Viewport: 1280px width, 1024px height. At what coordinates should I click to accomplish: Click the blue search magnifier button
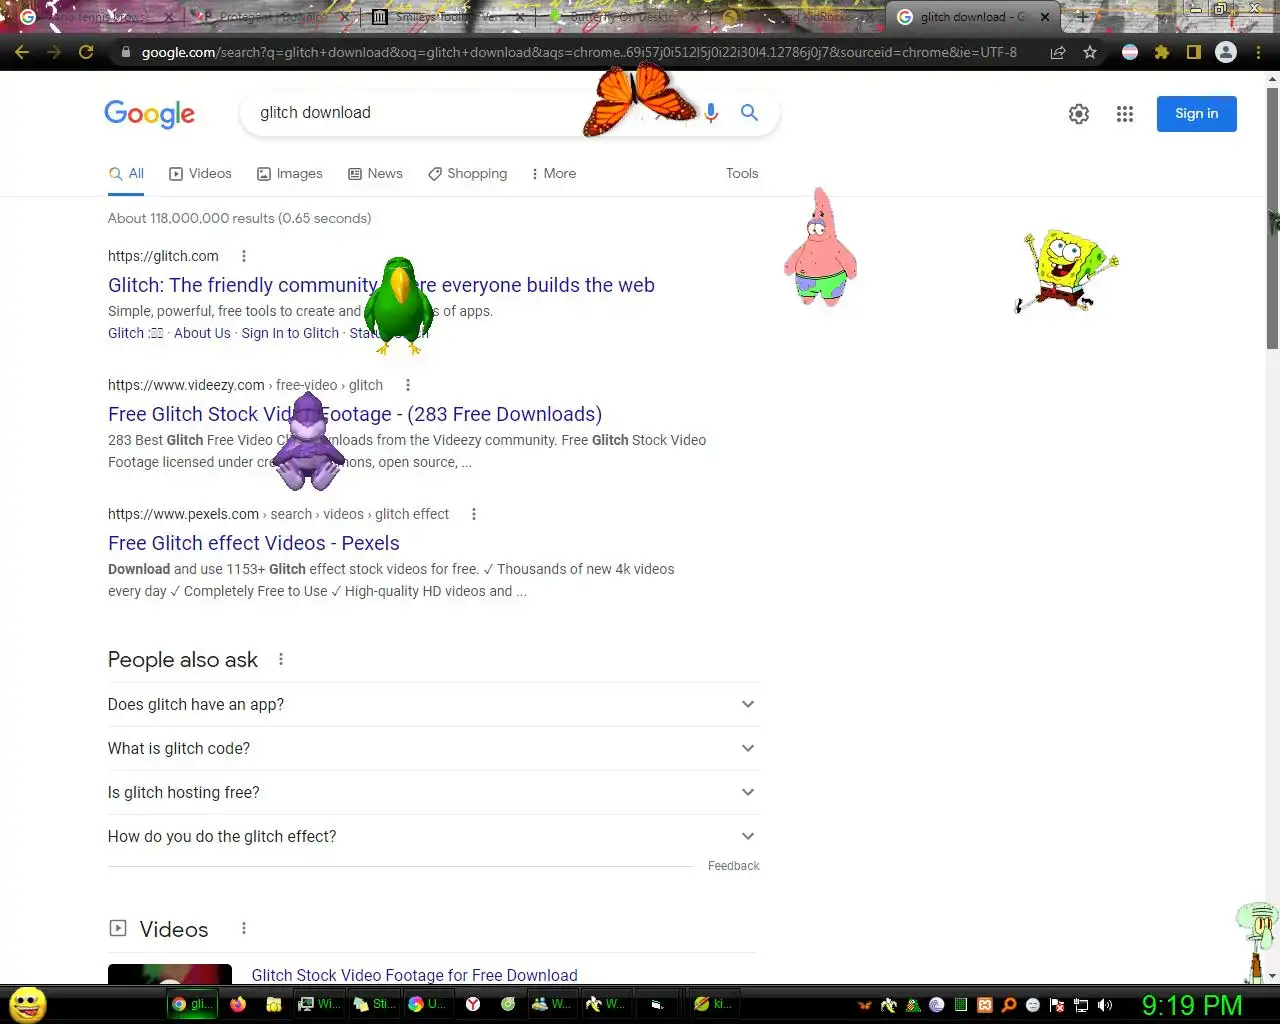tap(749, 113)
